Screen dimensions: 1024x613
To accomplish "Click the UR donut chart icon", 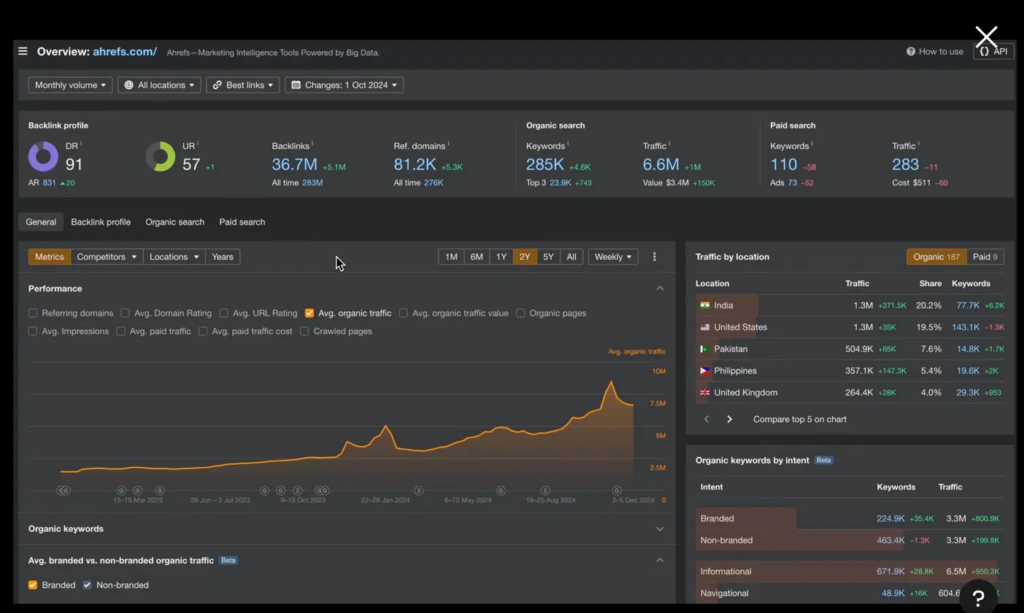I will pos(160,157).
